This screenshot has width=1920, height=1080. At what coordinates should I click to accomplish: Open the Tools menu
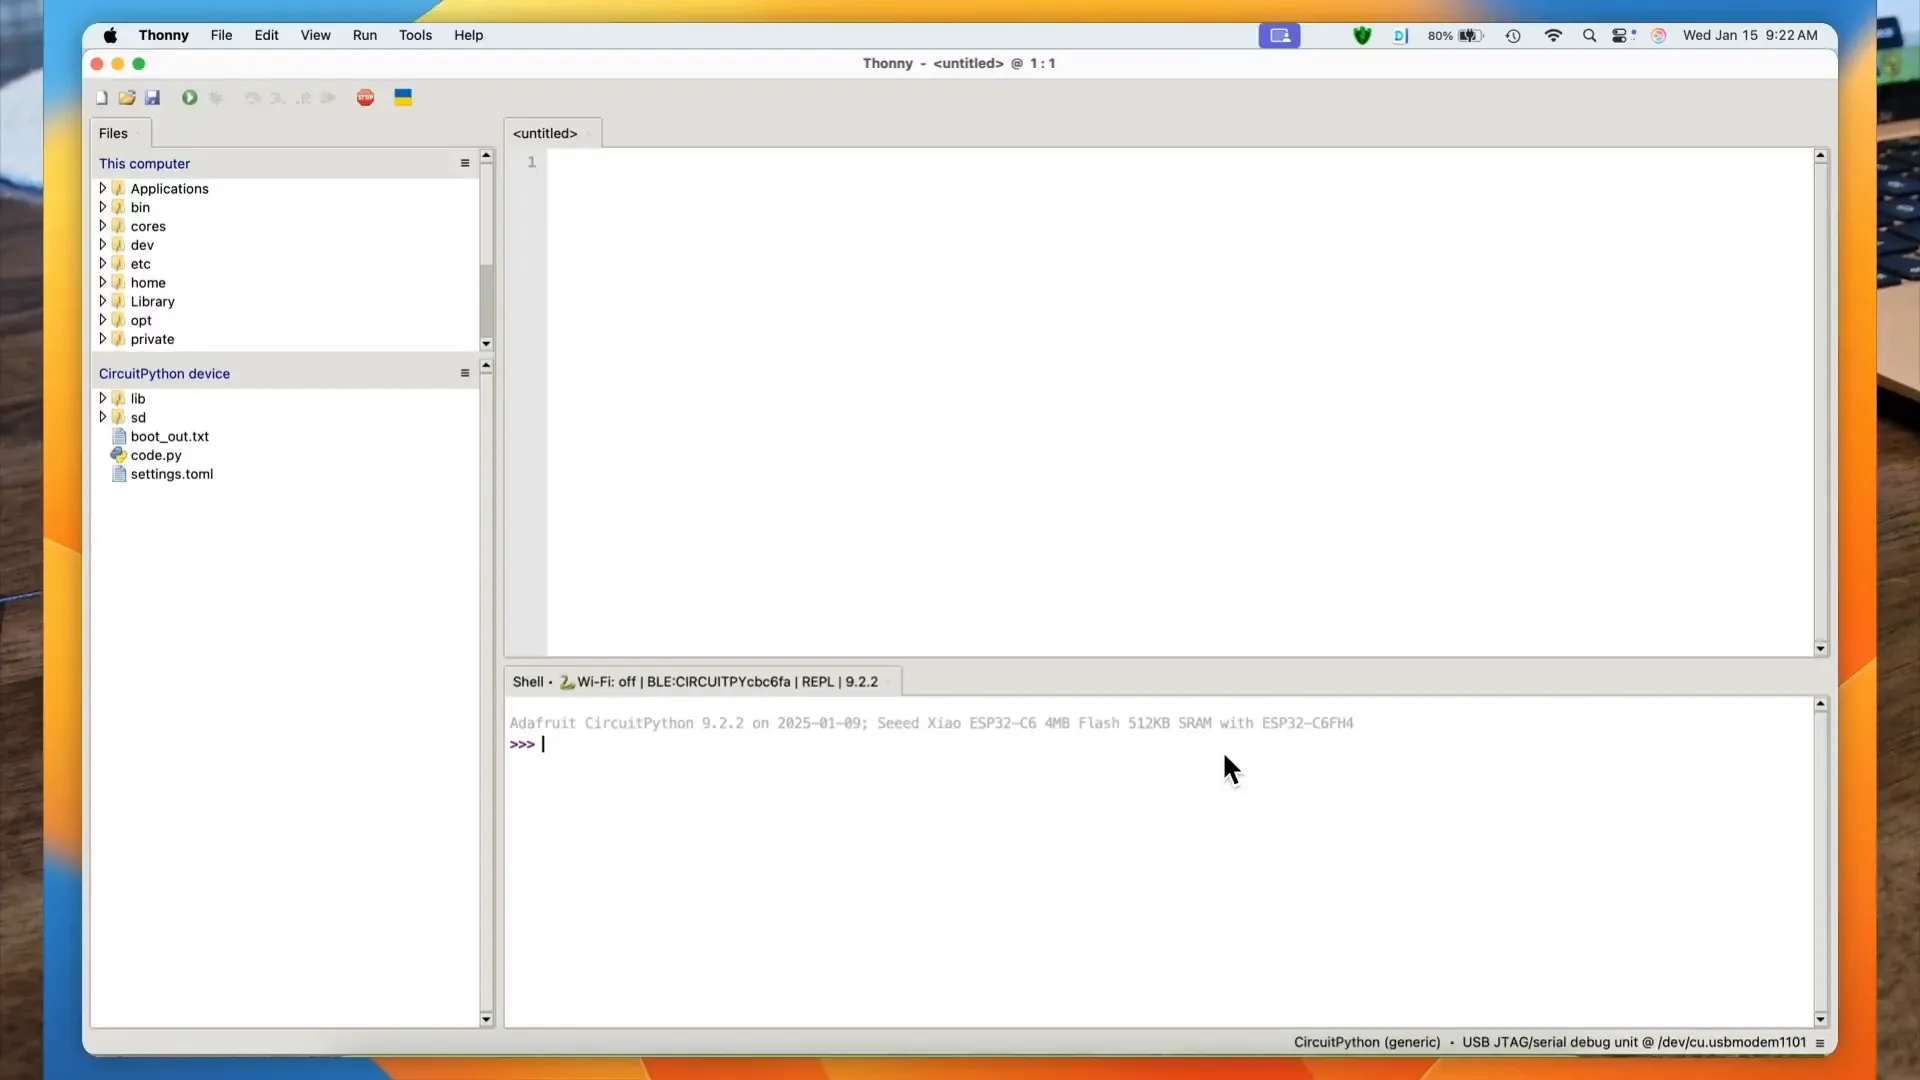tap(415, 35)
